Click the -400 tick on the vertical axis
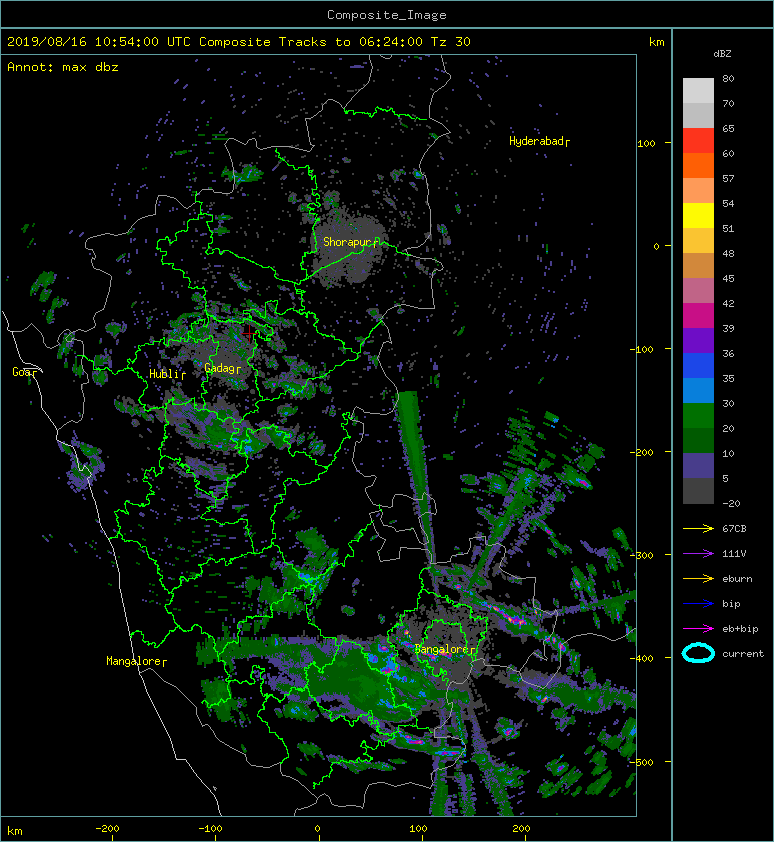The width and height of the screenshot is (774, 842). pyautogui.click(x=642, y=658)
